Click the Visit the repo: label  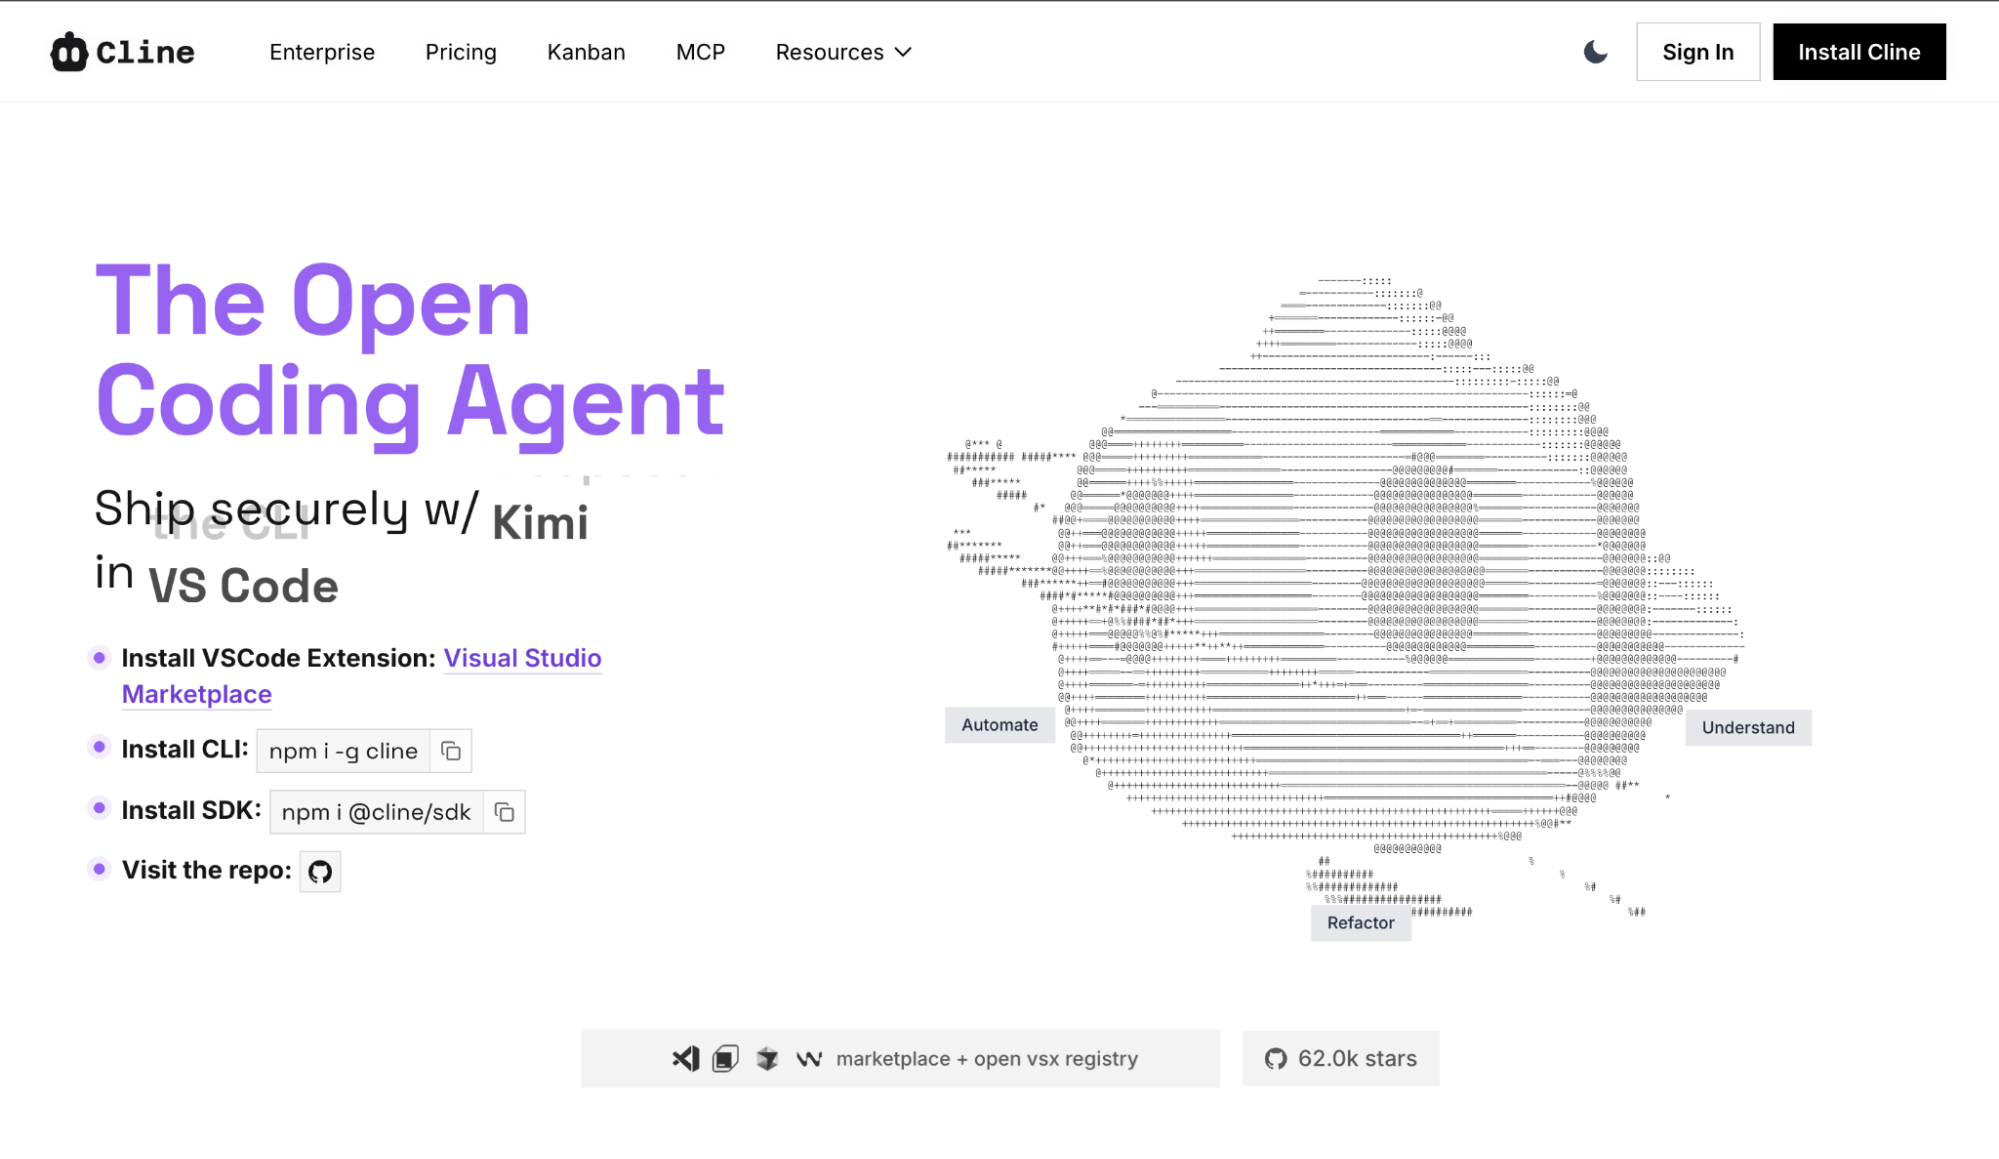(206, 870)
